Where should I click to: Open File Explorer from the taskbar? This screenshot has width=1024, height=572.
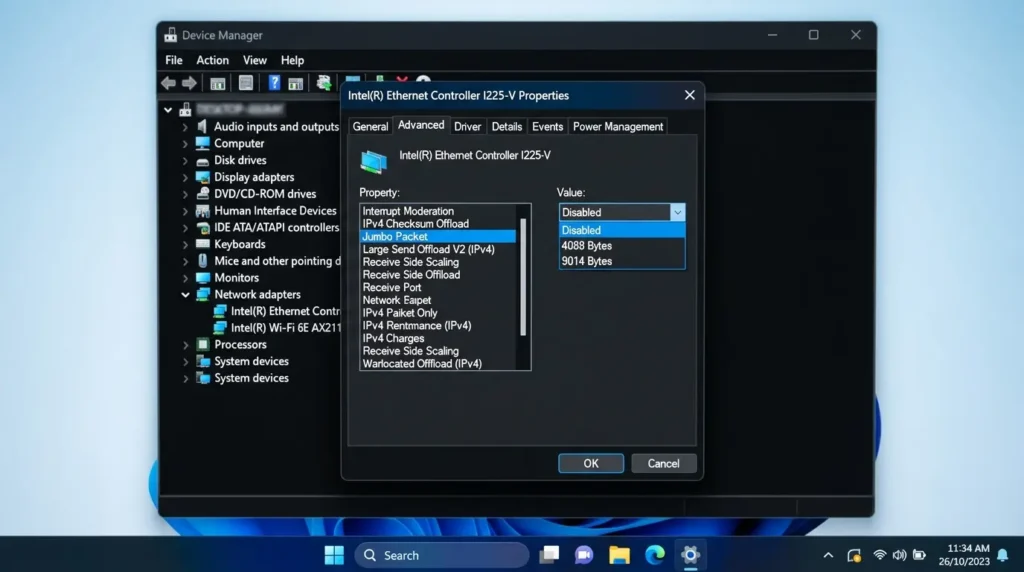(x=619, y=555)
